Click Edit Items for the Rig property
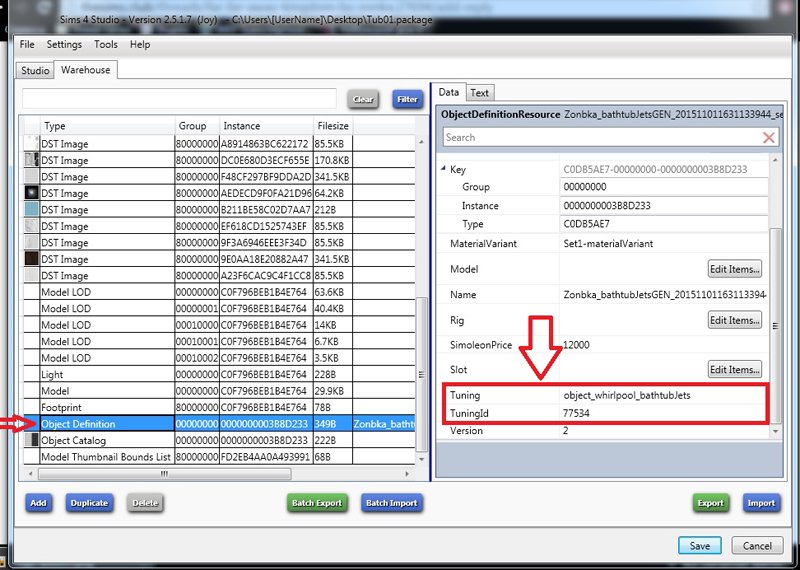This screenshot has height=570, width=800. [735, 320]
